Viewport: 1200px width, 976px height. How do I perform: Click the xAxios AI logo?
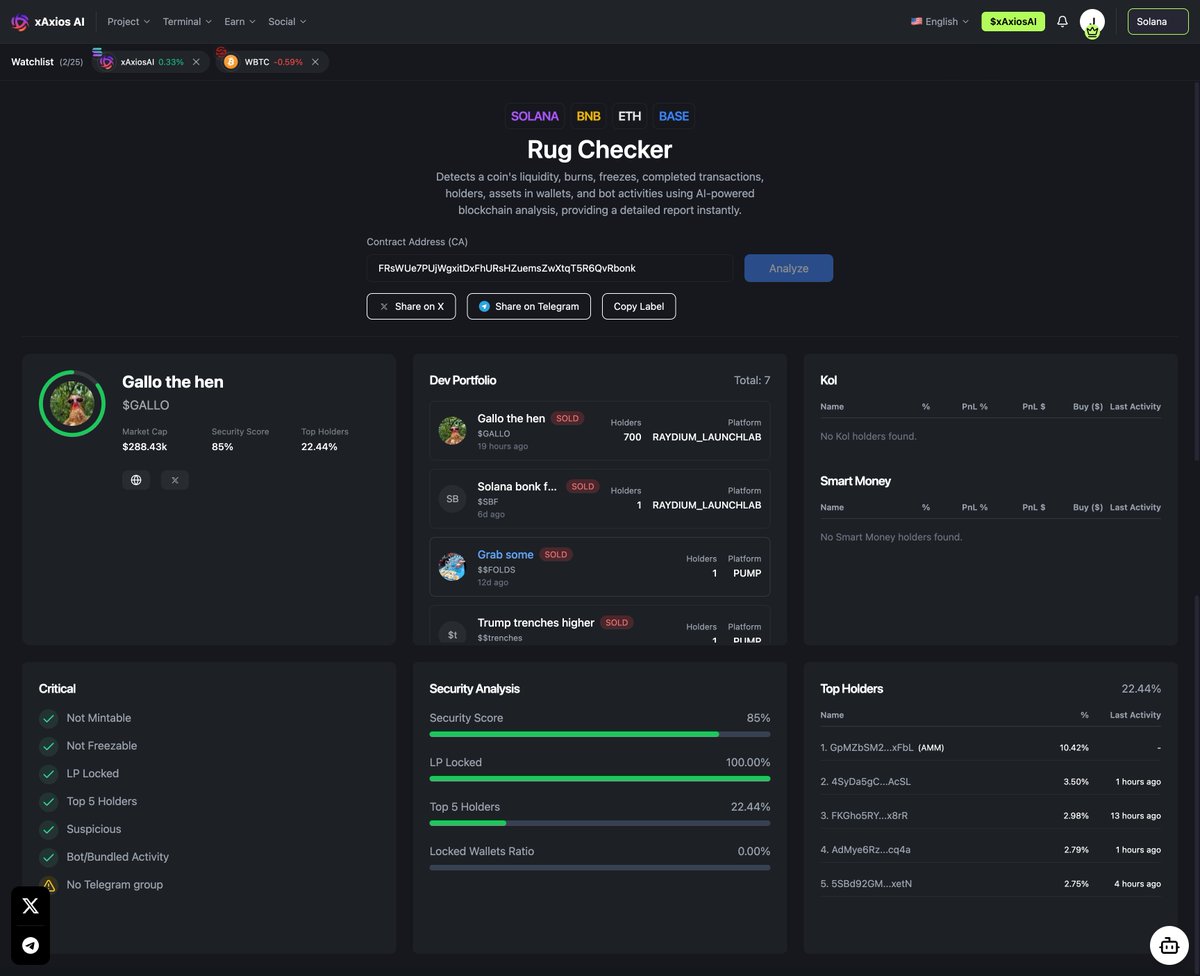point(48,21)
